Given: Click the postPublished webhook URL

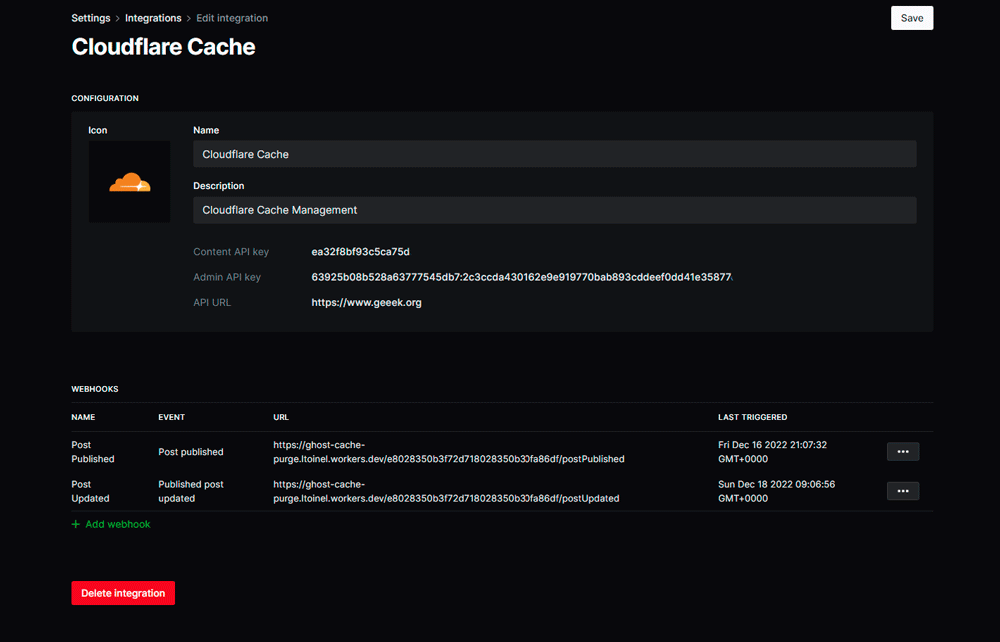Looking at the screenshot, I should (448, 452).
